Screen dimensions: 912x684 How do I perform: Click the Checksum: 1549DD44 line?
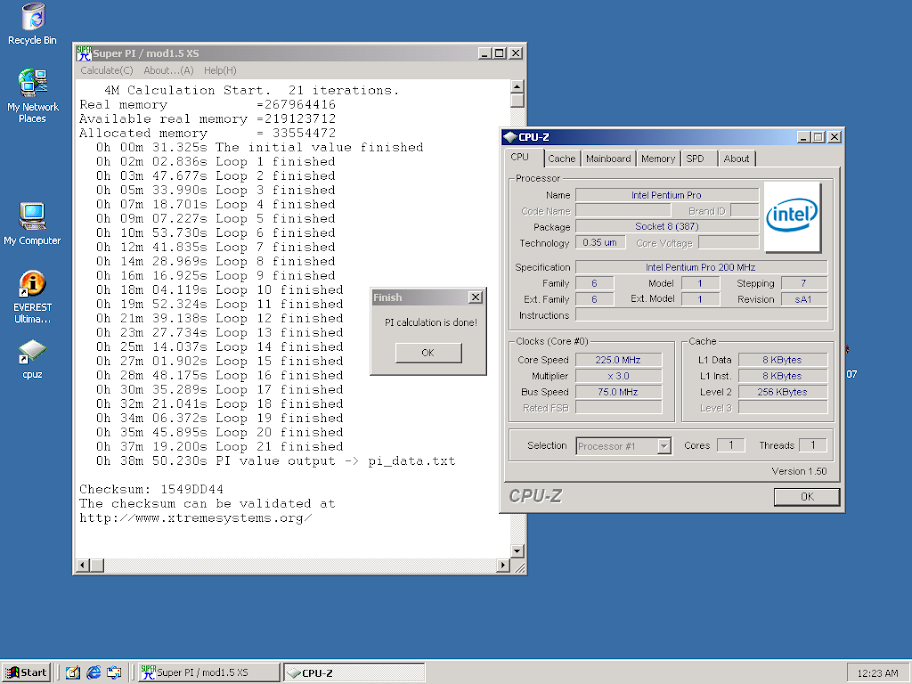pos(151,489)
